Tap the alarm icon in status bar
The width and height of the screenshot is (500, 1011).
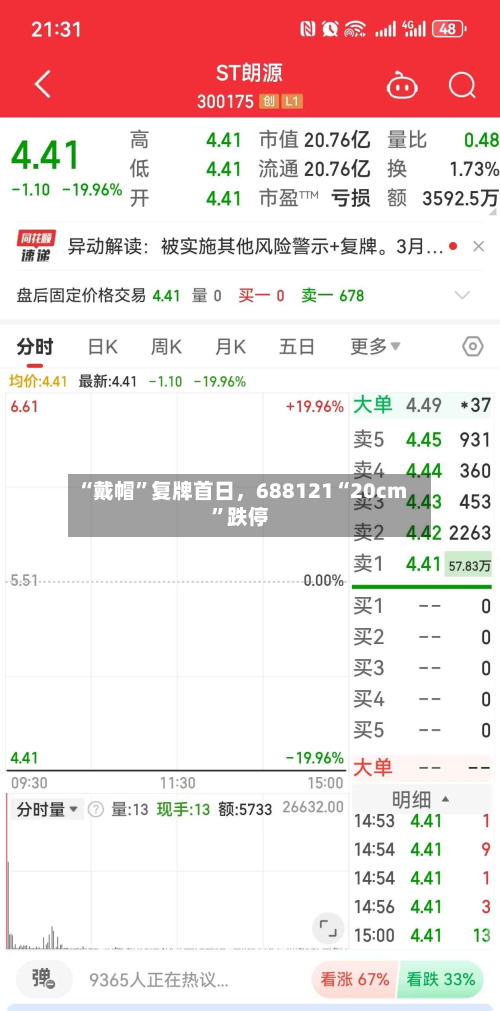(x=330, y=29)
